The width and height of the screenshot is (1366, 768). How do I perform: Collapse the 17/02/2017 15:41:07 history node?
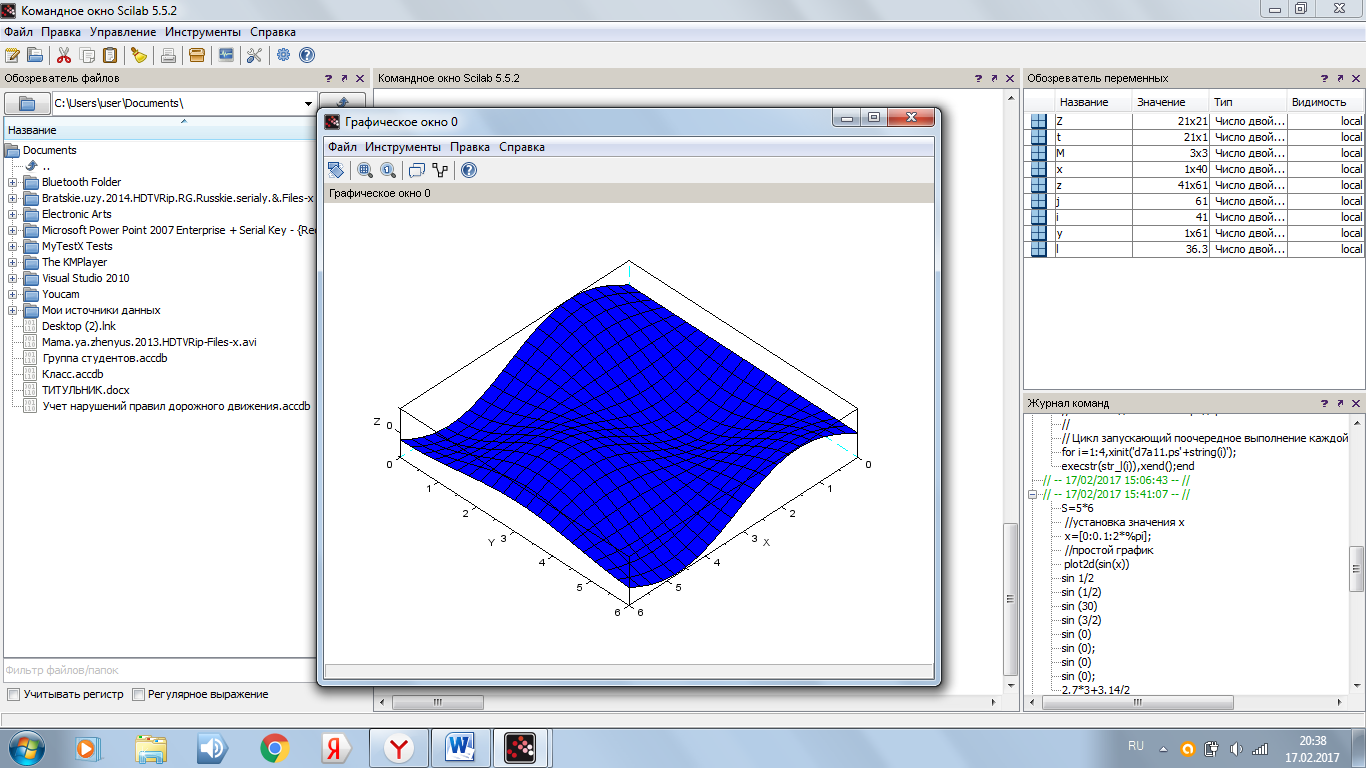(x=1034, y=494)
